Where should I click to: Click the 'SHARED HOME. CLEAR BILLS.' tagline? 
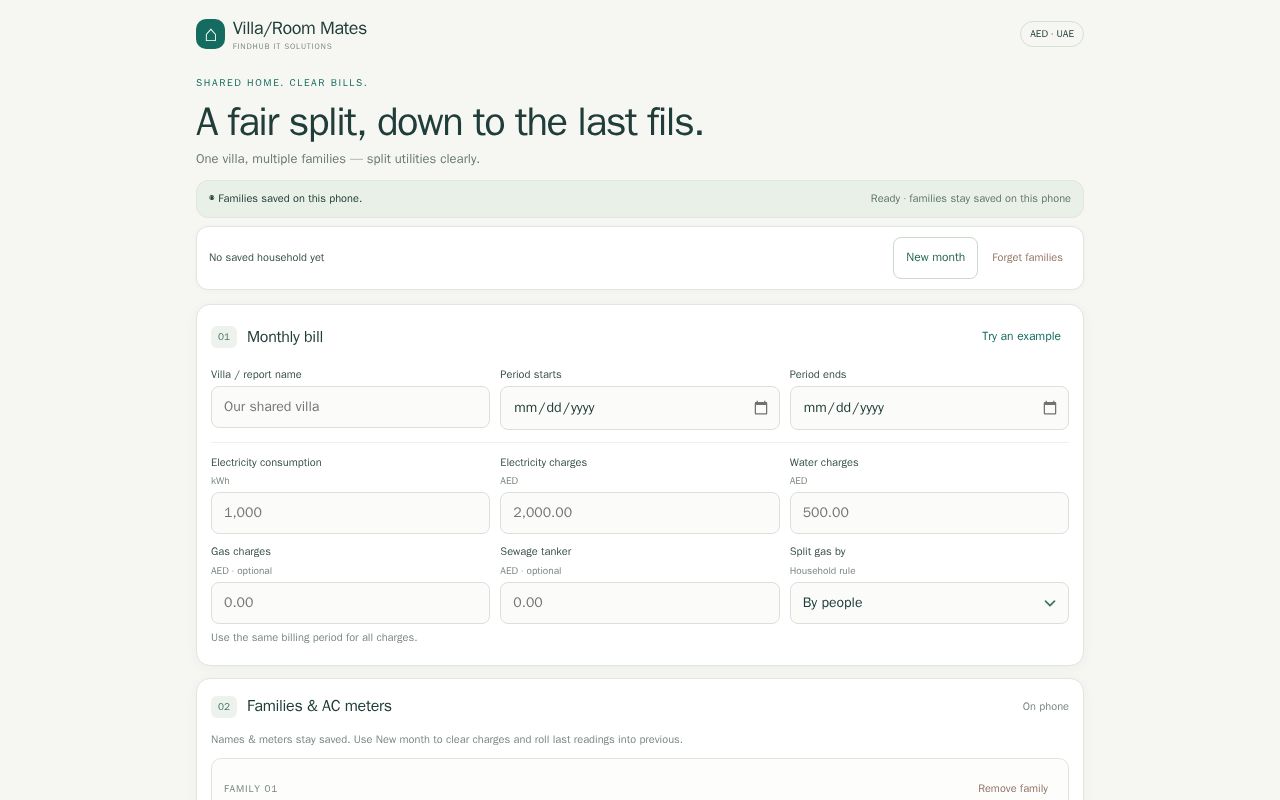tap(282, 83)
